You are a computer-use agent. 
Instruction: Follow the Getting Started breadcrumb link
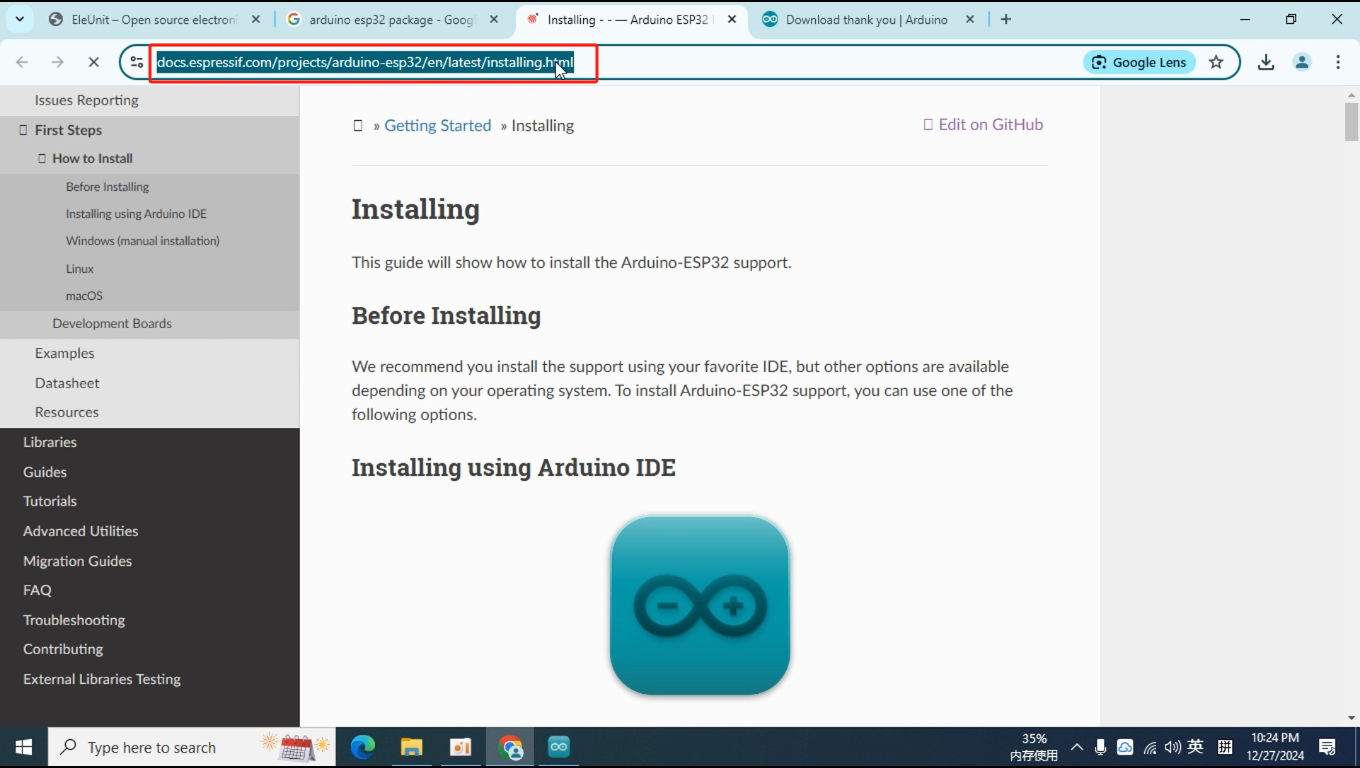pos(438,125)
